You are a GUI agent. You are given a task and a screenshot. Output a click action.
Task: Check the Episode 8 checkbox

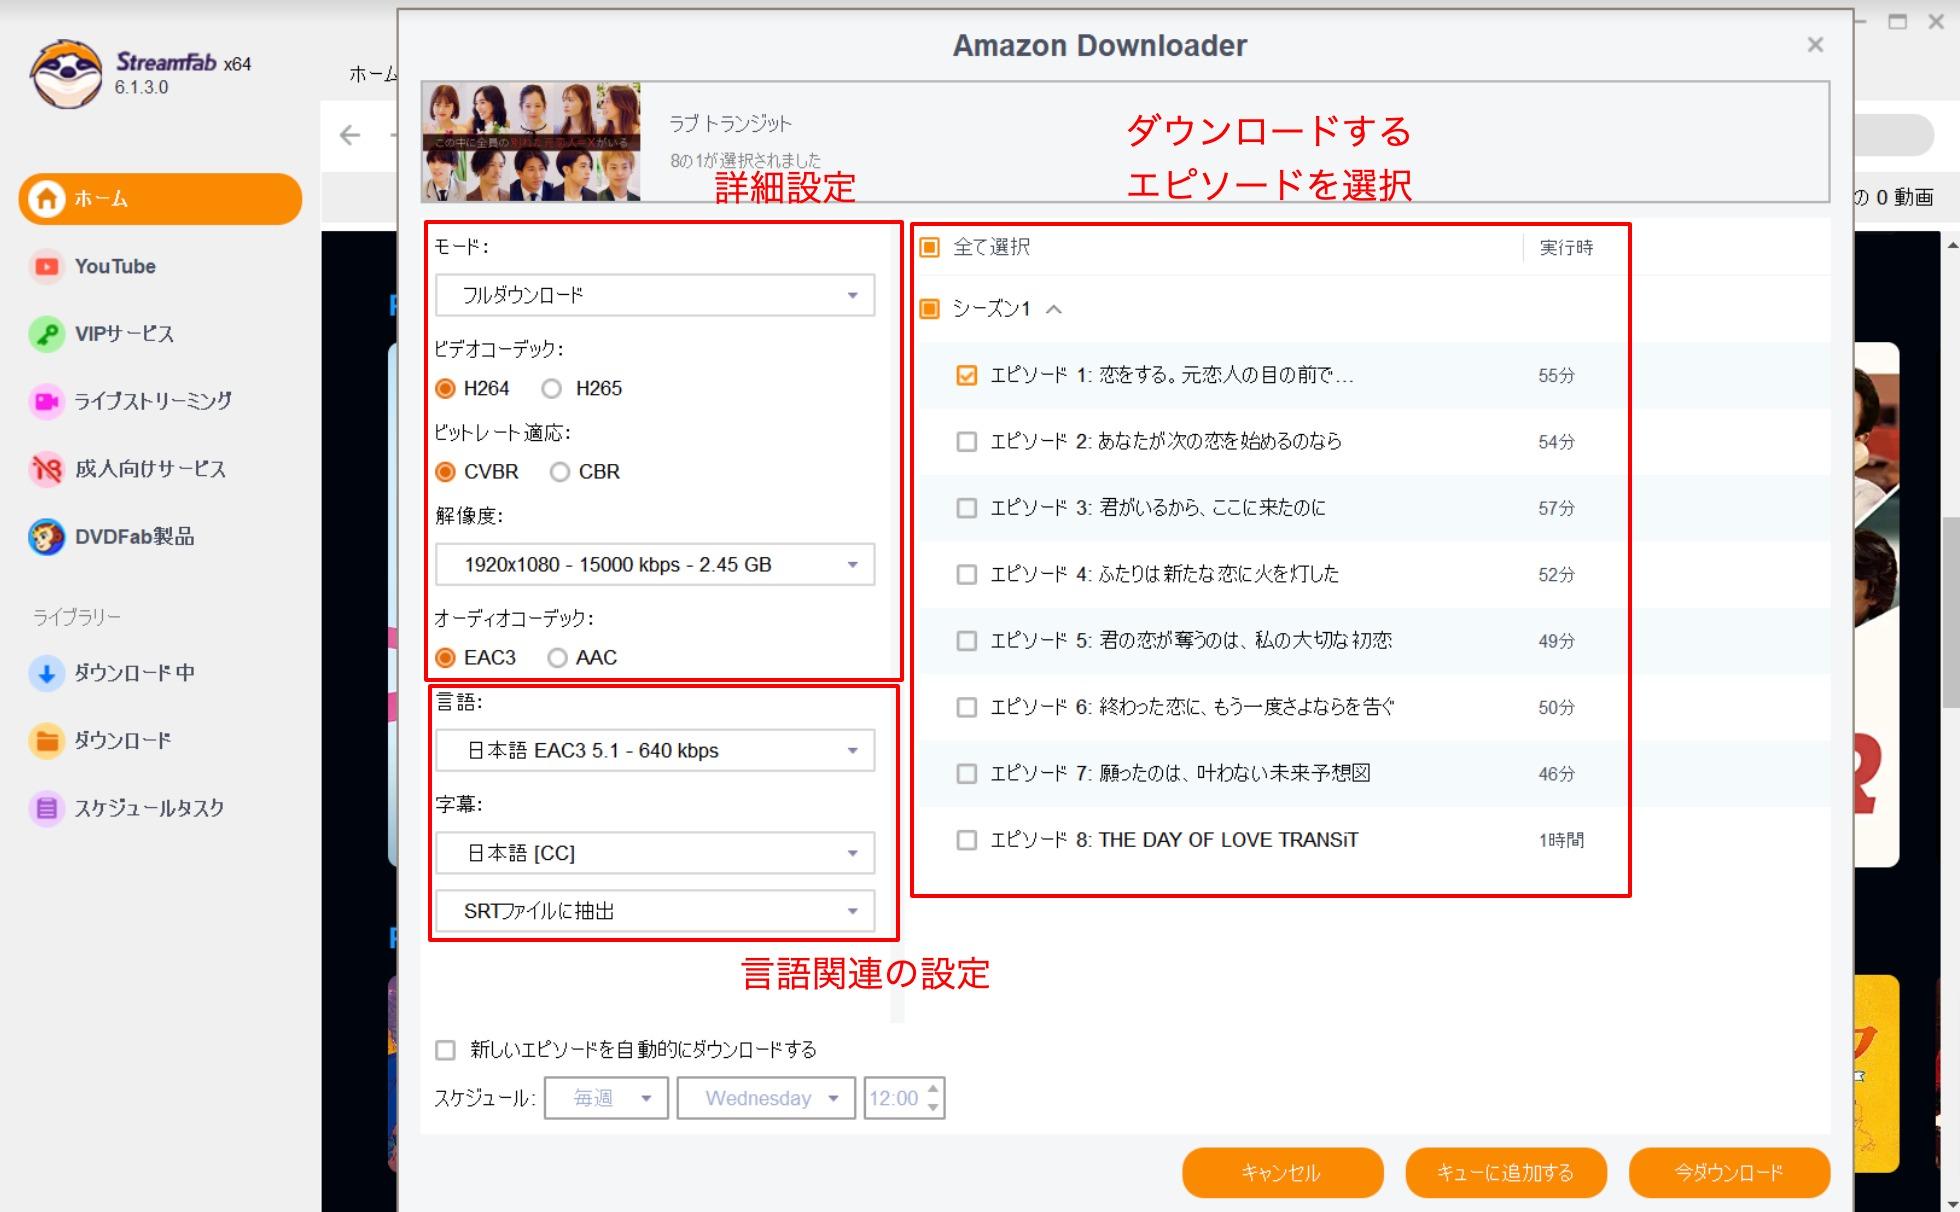tap(966, 840)
